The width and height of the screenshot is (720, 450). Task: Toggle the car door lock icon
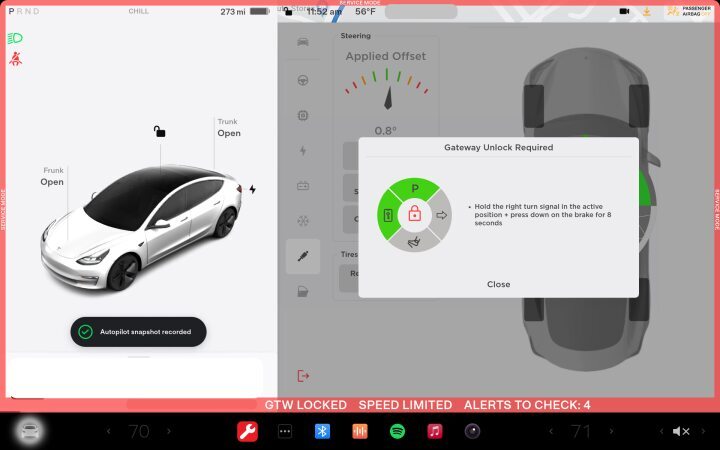[x=159, y=131]
